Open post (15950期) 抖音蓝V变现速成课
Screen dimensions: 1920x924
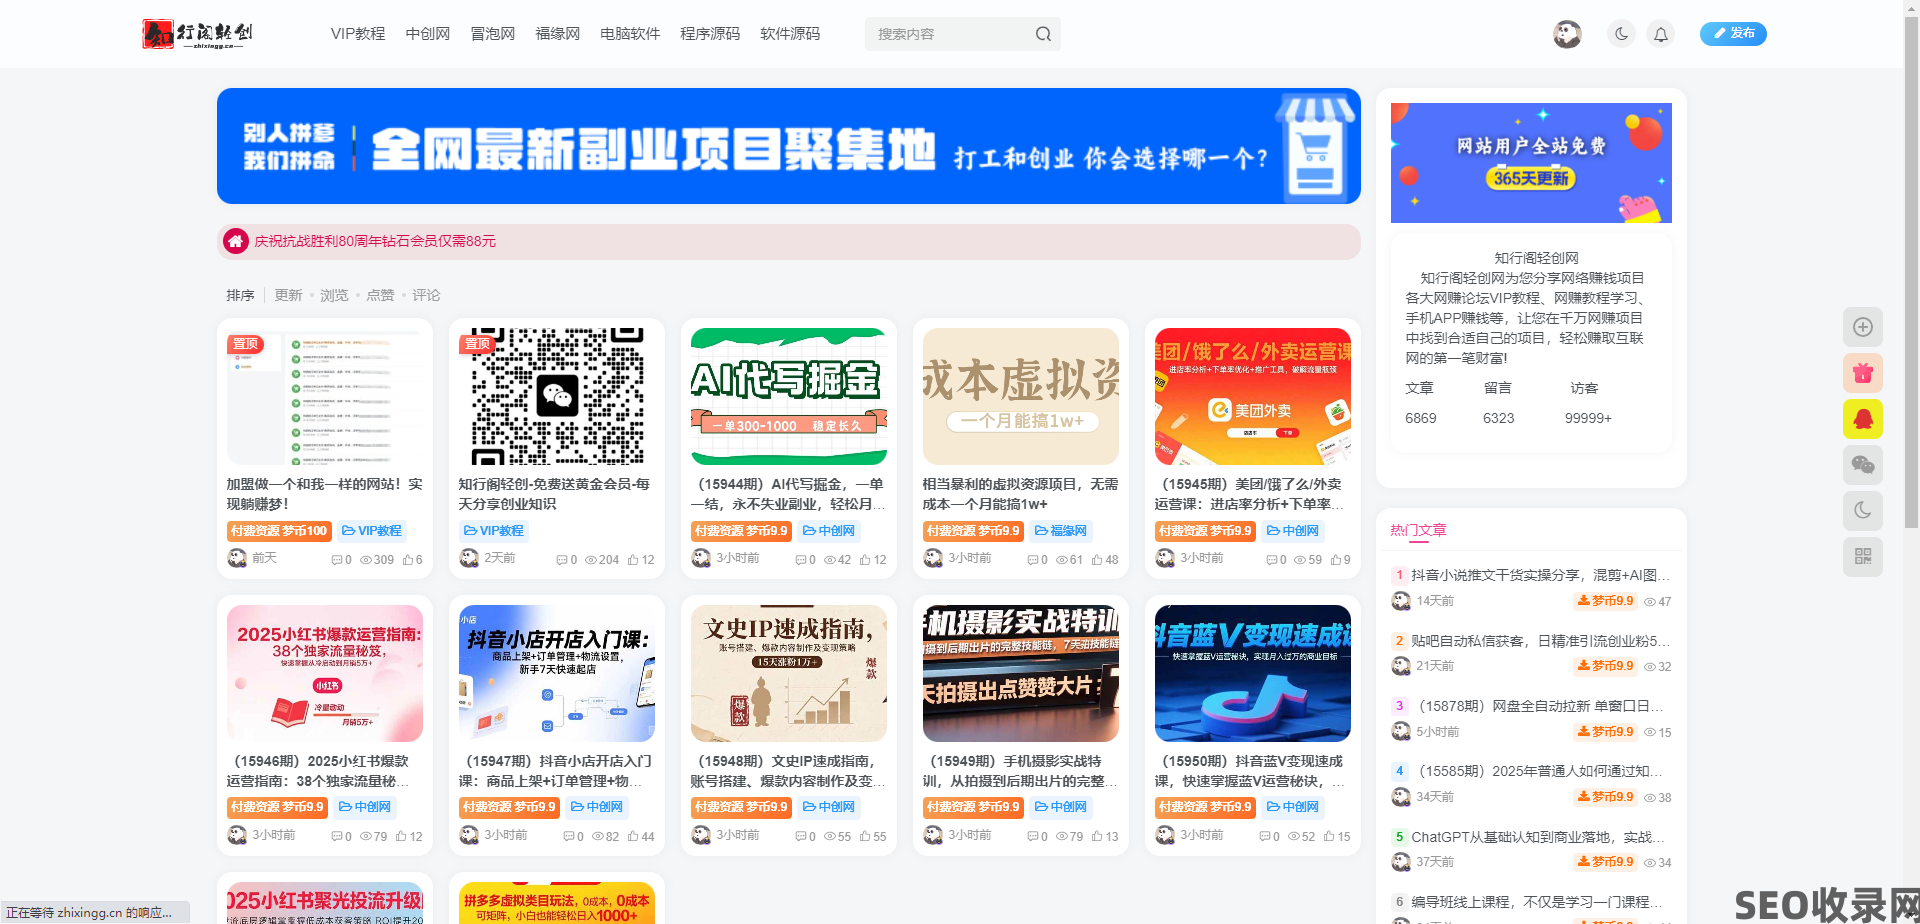[1253, 771]
